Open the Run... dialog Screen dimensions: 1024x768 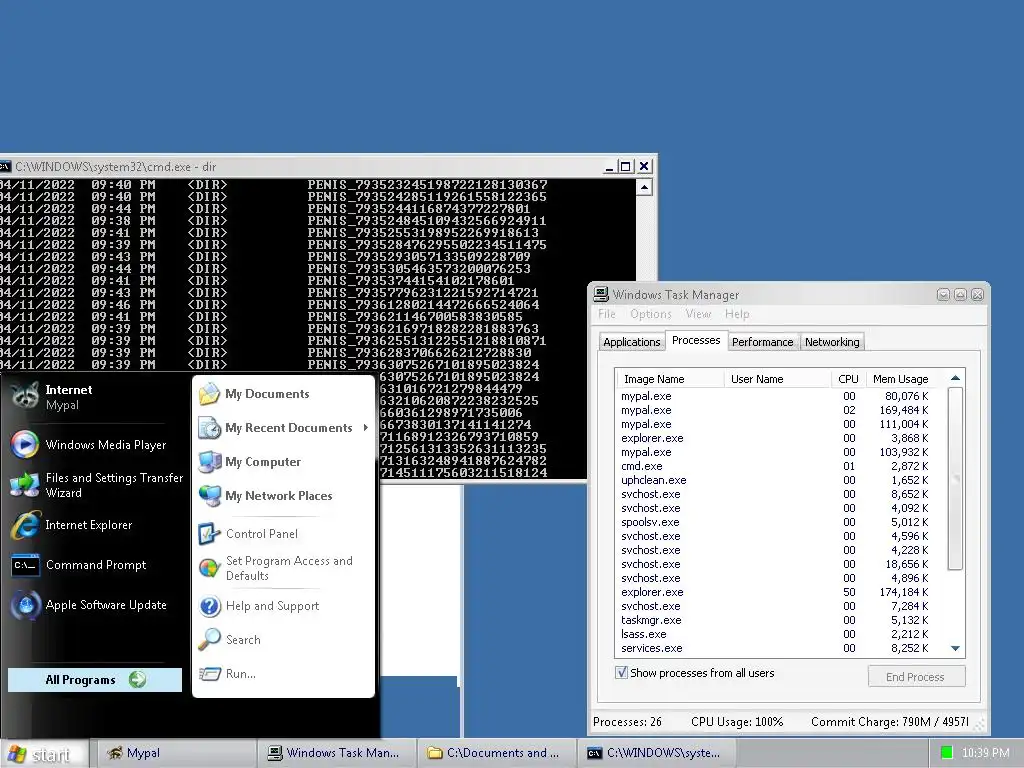(x=227, y=674)
